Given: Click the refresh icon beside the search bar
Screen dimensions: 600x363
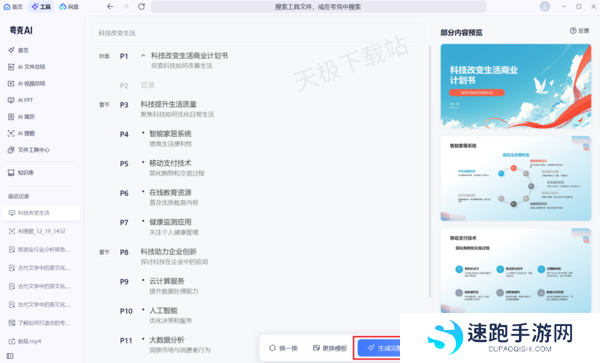Looking at the screenshot, I should click(x=142, y=7).
